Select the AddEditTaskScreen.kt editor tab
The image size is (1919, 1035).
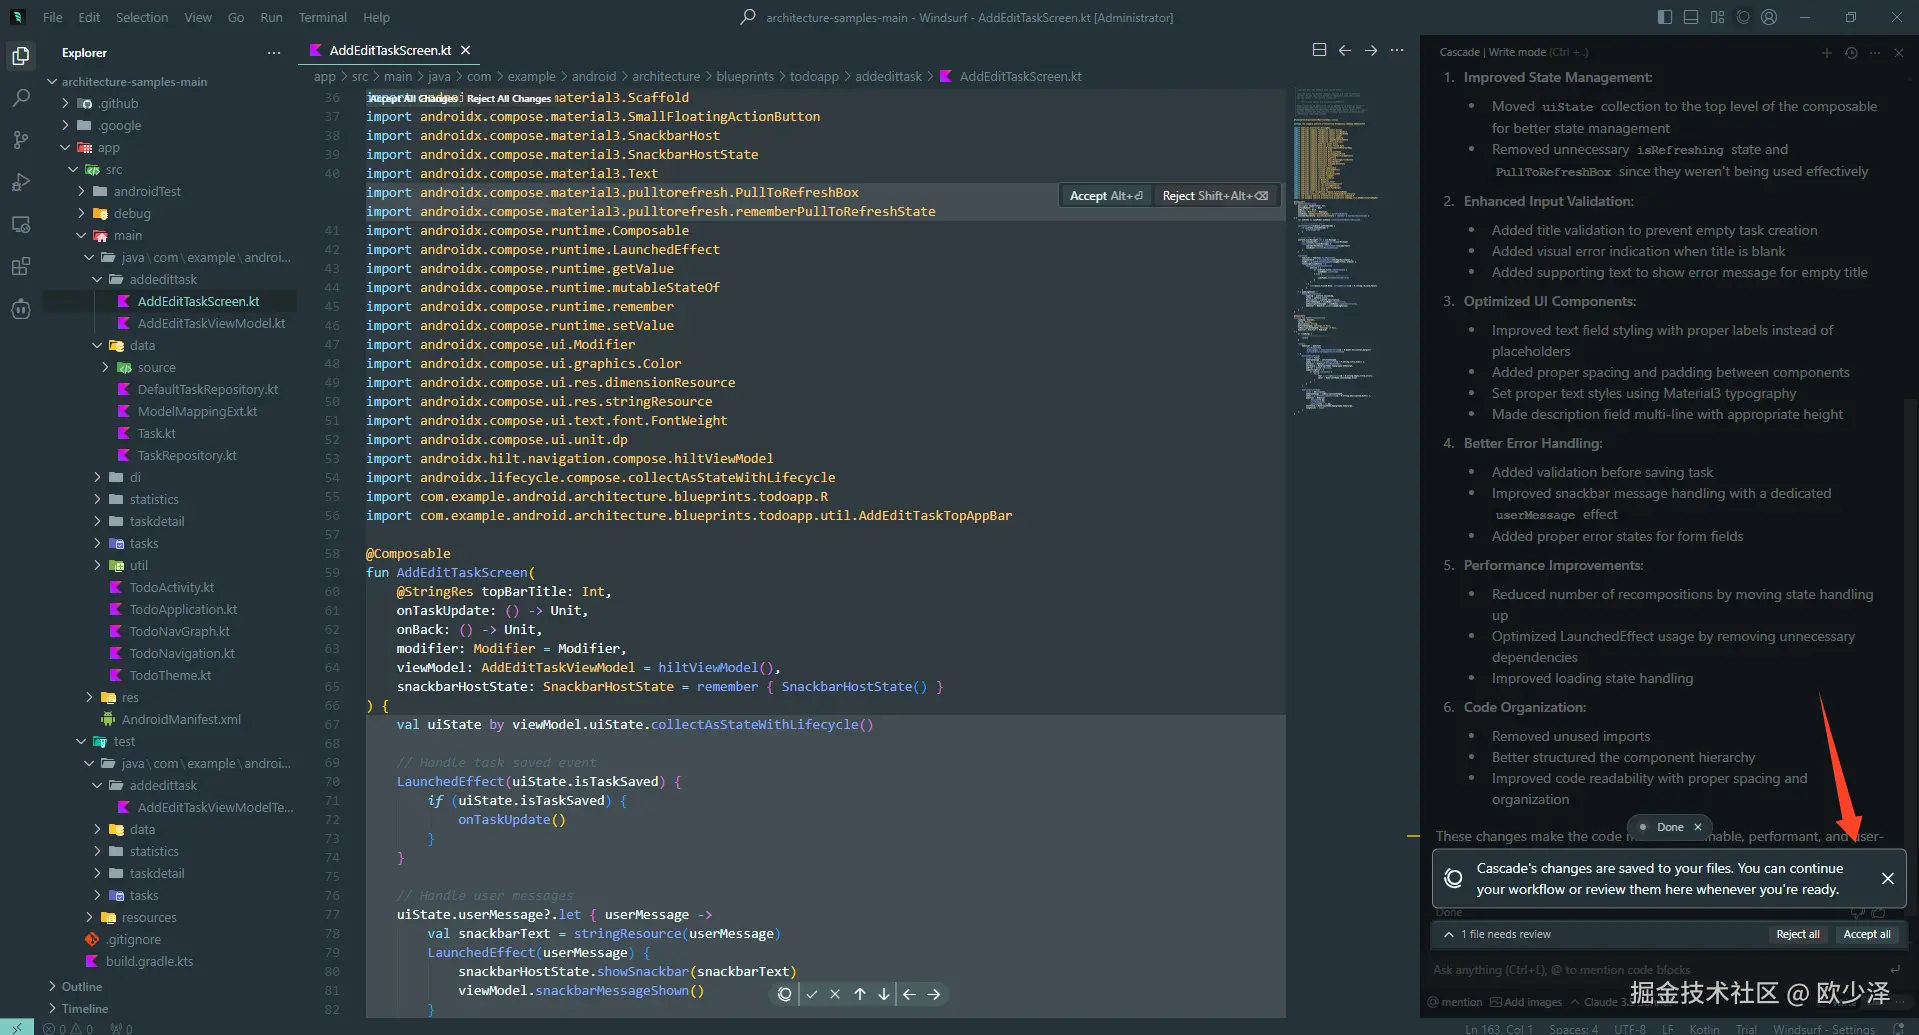389,50
